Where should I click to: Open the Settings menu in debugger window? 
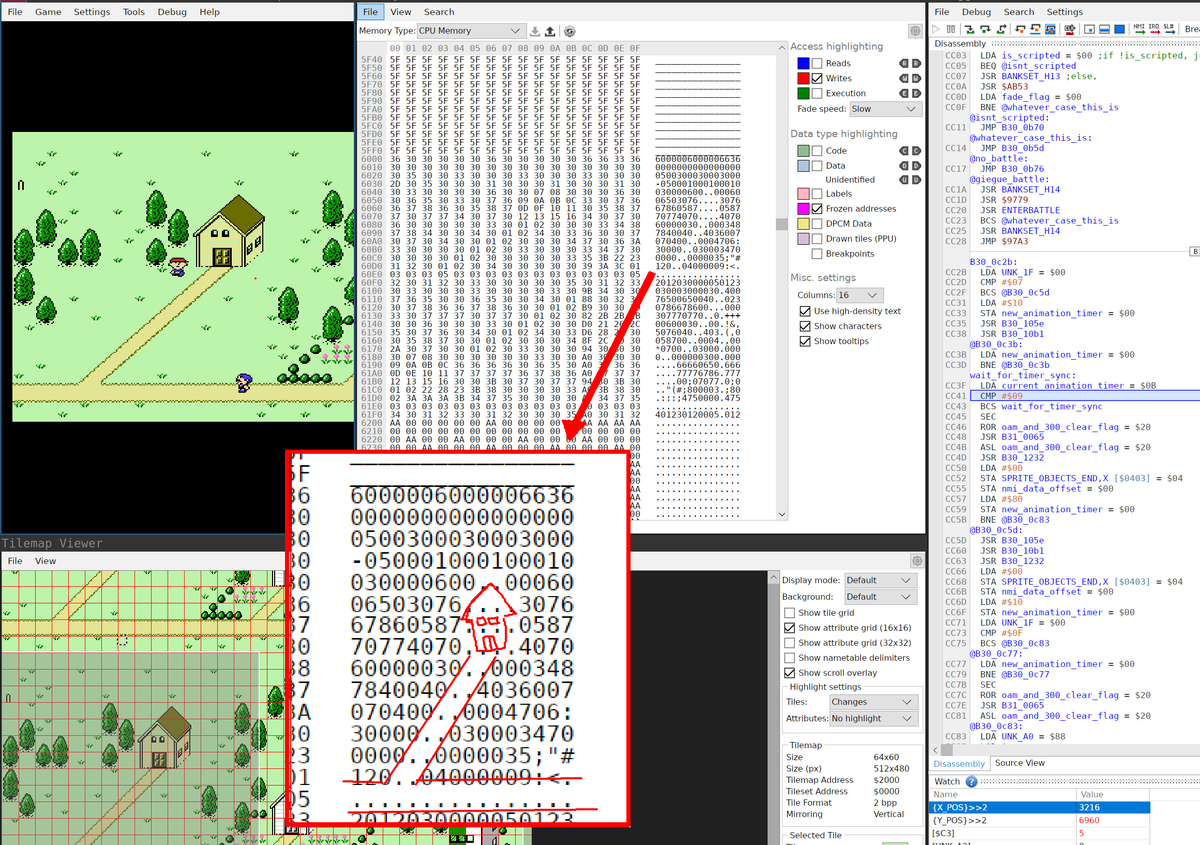click(1065, 12)
